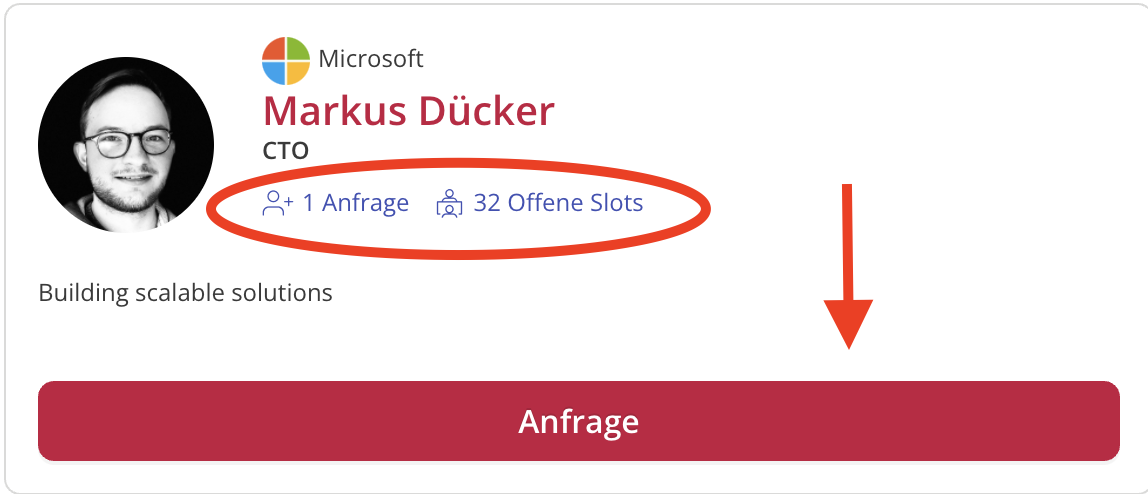This screenshot has height=494, width=1148.
Task: Click the meeting slots icon
Action: pos(449,203)
